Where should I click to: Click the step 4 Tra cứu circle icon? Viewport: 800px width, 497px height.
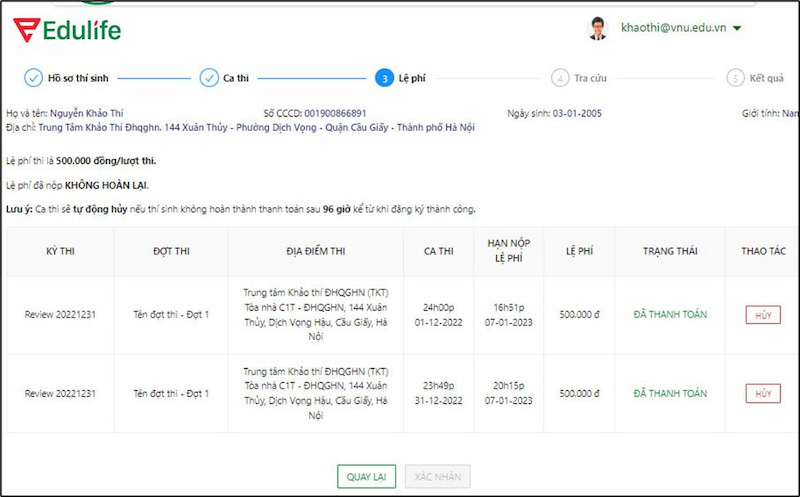pos(559,78)
